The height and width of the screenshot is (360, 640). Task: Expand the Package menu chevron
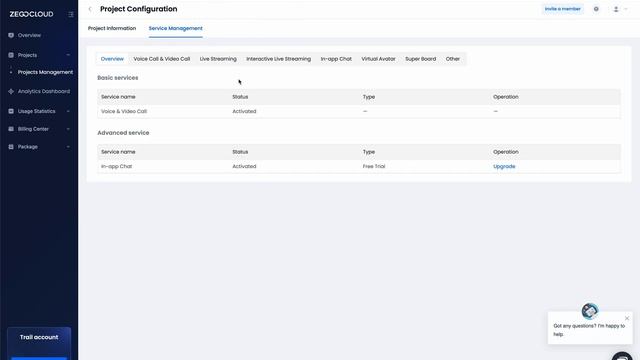click(x=68, y=147)
